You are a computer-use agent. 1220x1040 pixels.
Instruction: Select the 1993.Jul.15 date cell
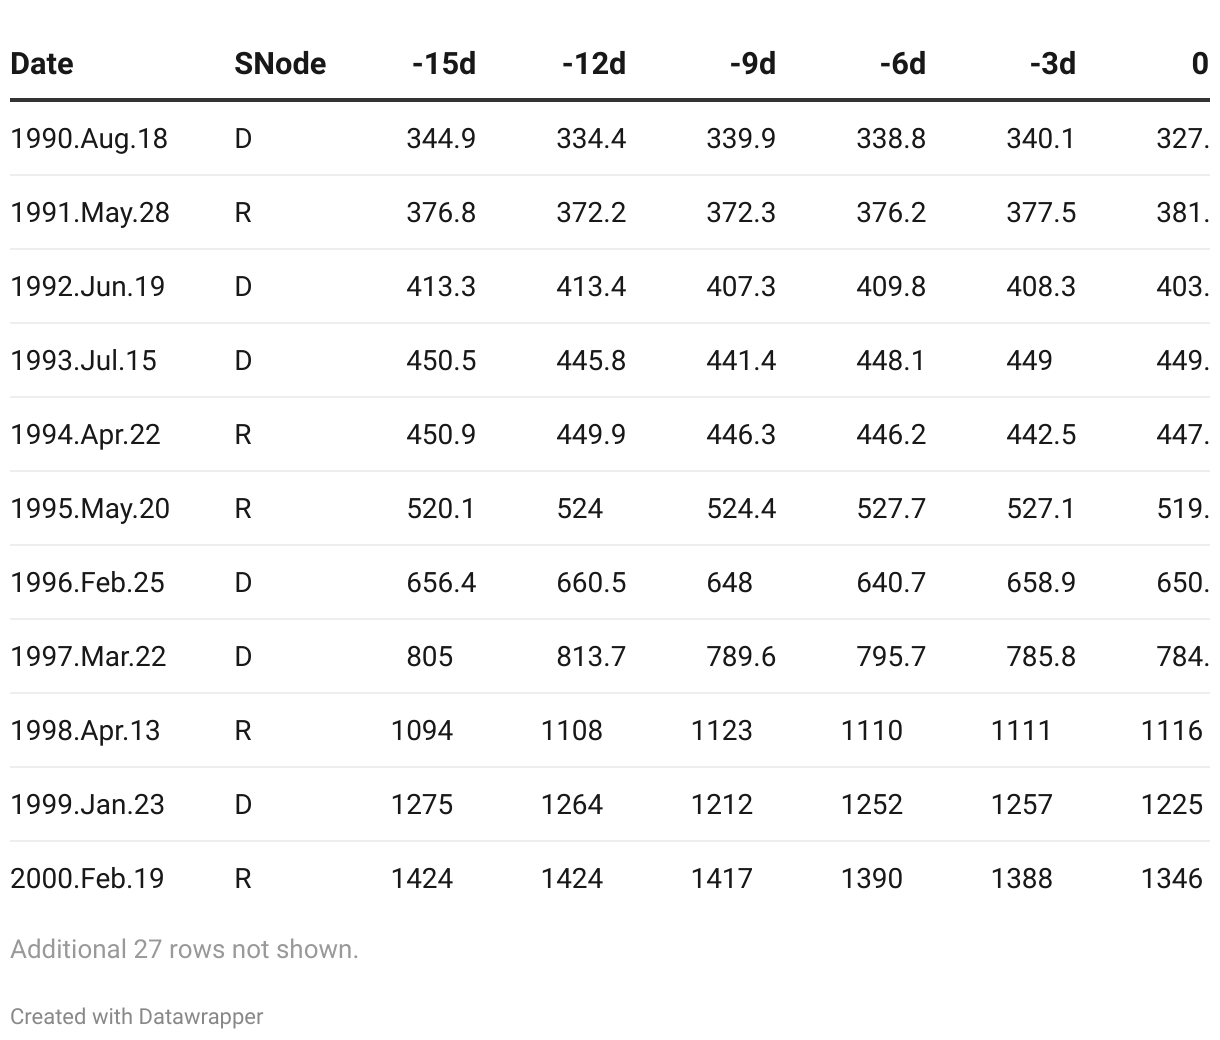pos(83,360)
